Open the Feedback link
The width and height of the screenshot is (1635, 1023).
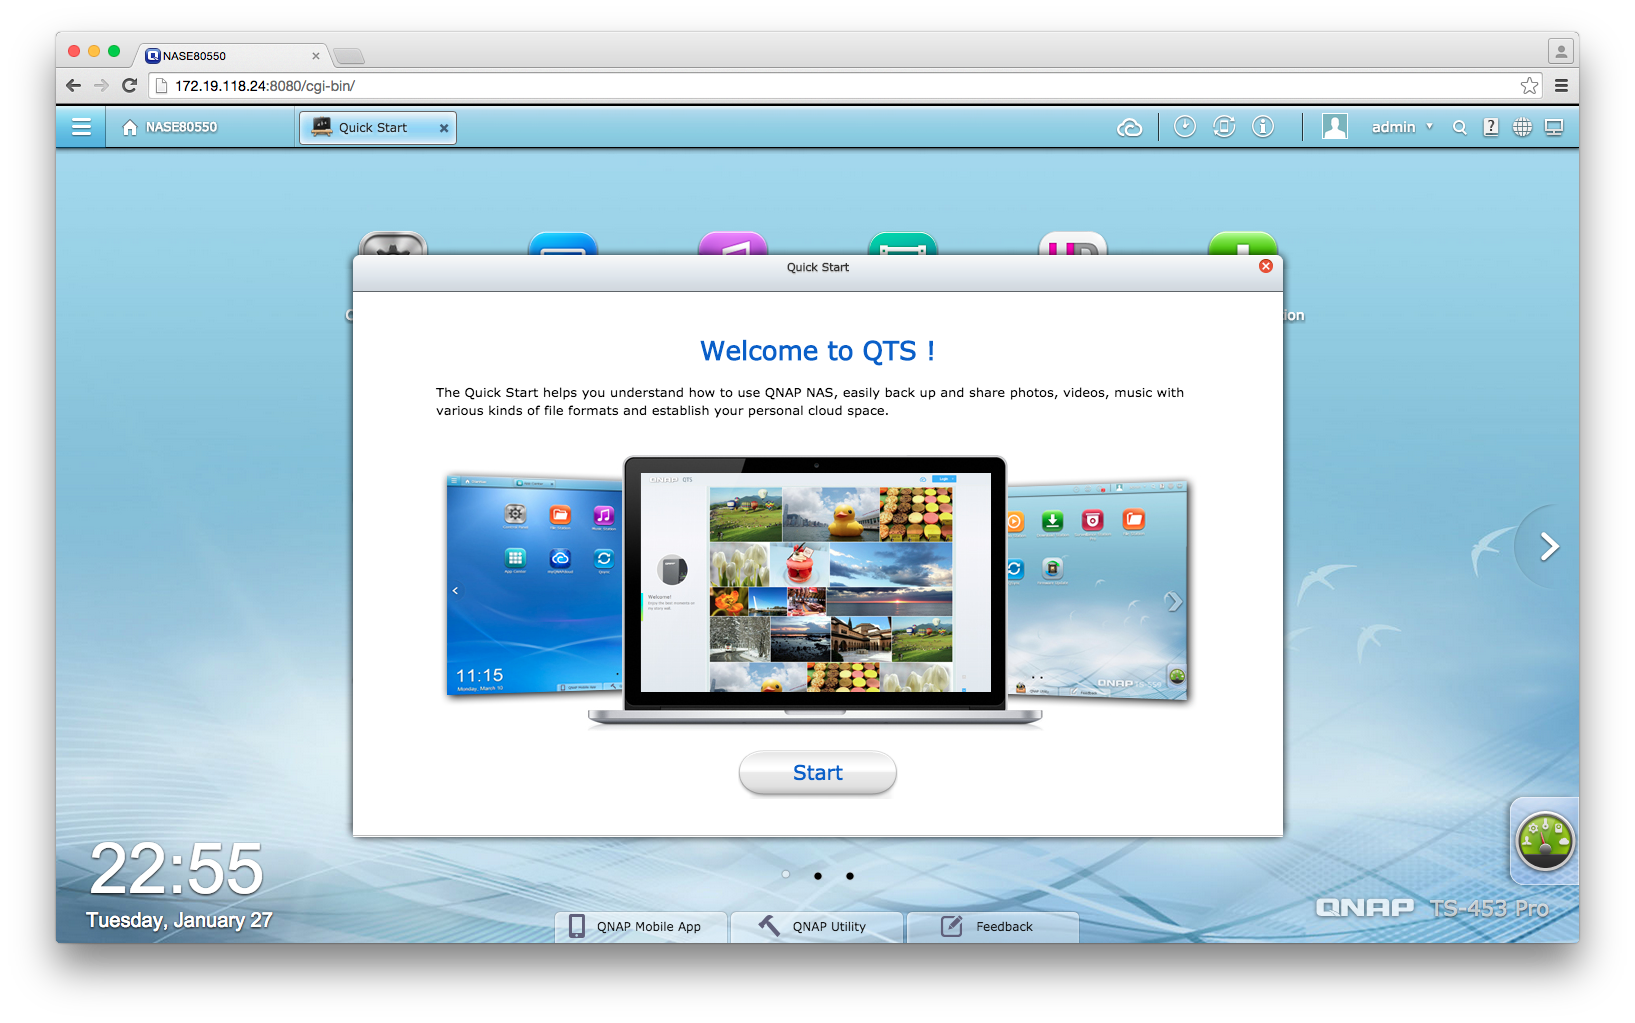(993, 927)
